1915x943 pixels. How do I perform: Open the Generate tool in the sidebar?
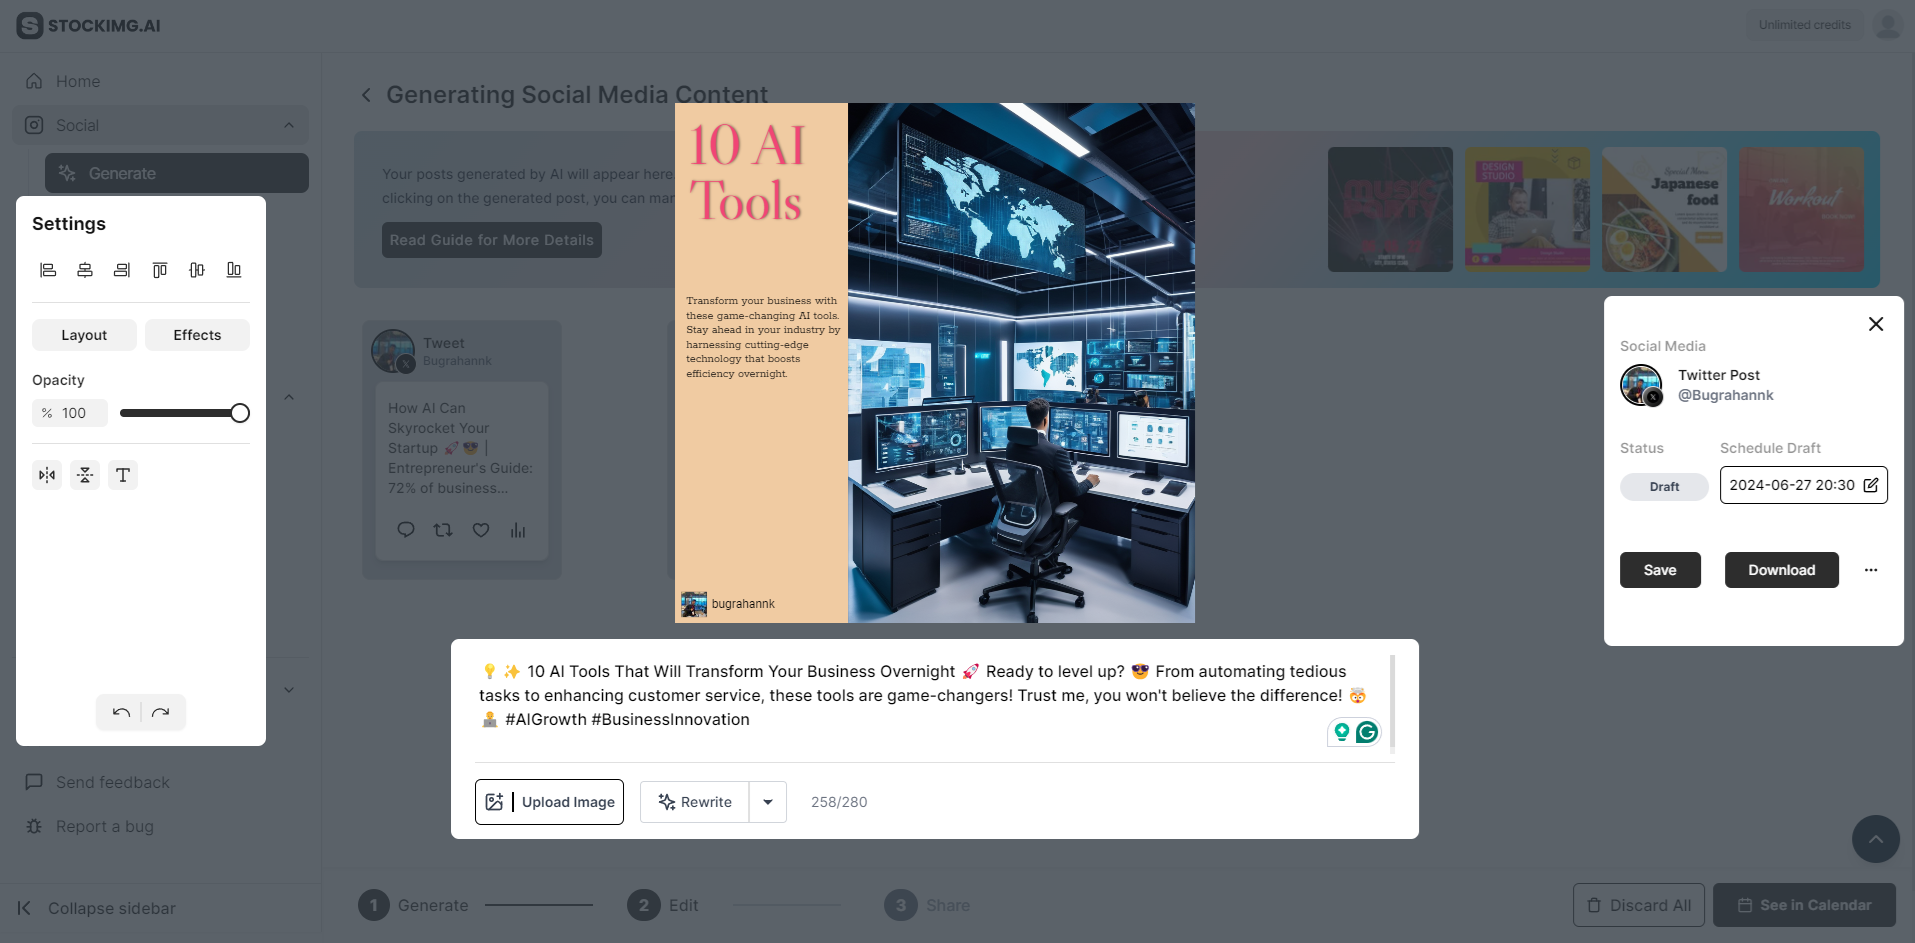[x=176, y=172]
